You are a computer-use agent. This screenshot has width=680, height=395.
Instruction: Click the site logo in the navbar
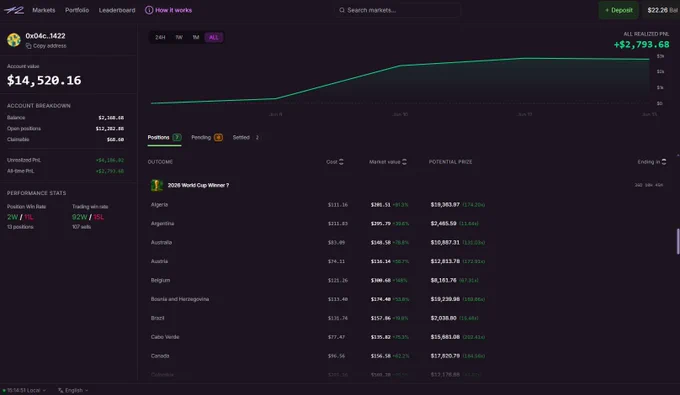[14, 10]
